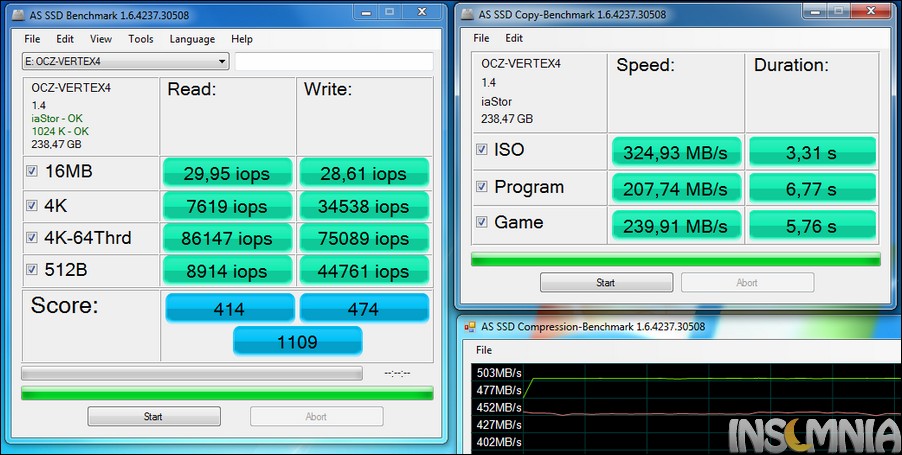Click Program speed 207,74 MB/s

tap(676, 189)
